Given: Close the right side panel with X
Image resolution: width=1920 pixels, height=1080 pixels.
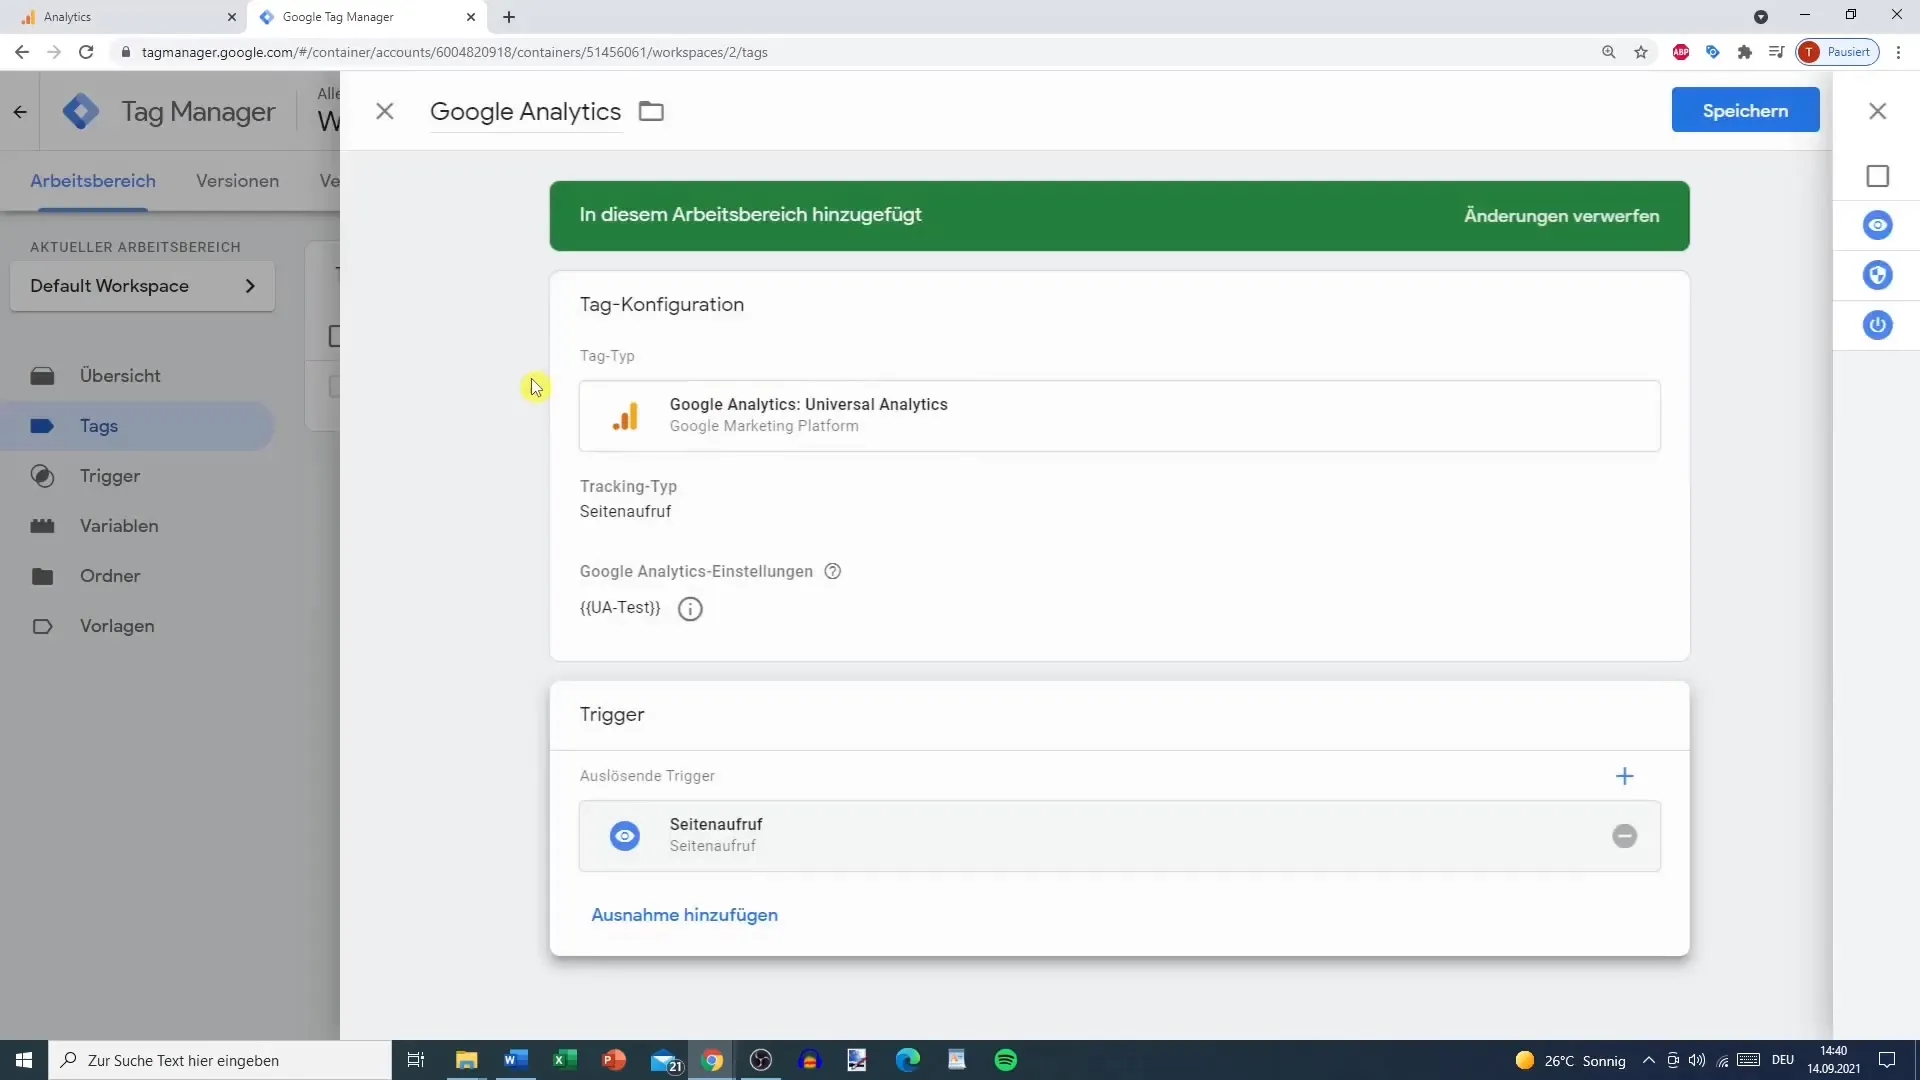Looking at the screenshot, I should point(1877,111).
